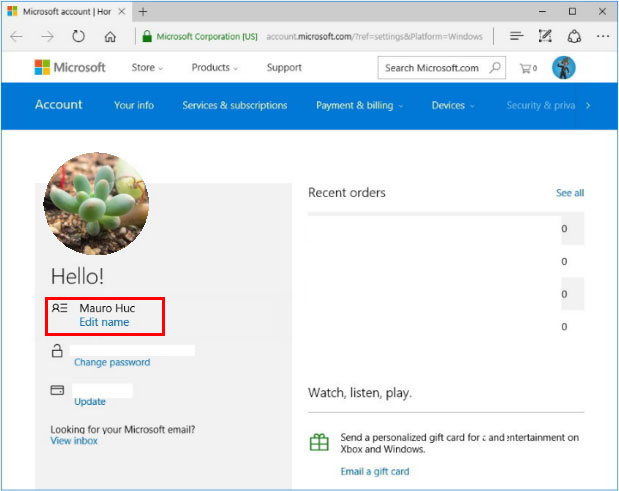Click the Edit name link
619x491 pixels.
point(104,322)
